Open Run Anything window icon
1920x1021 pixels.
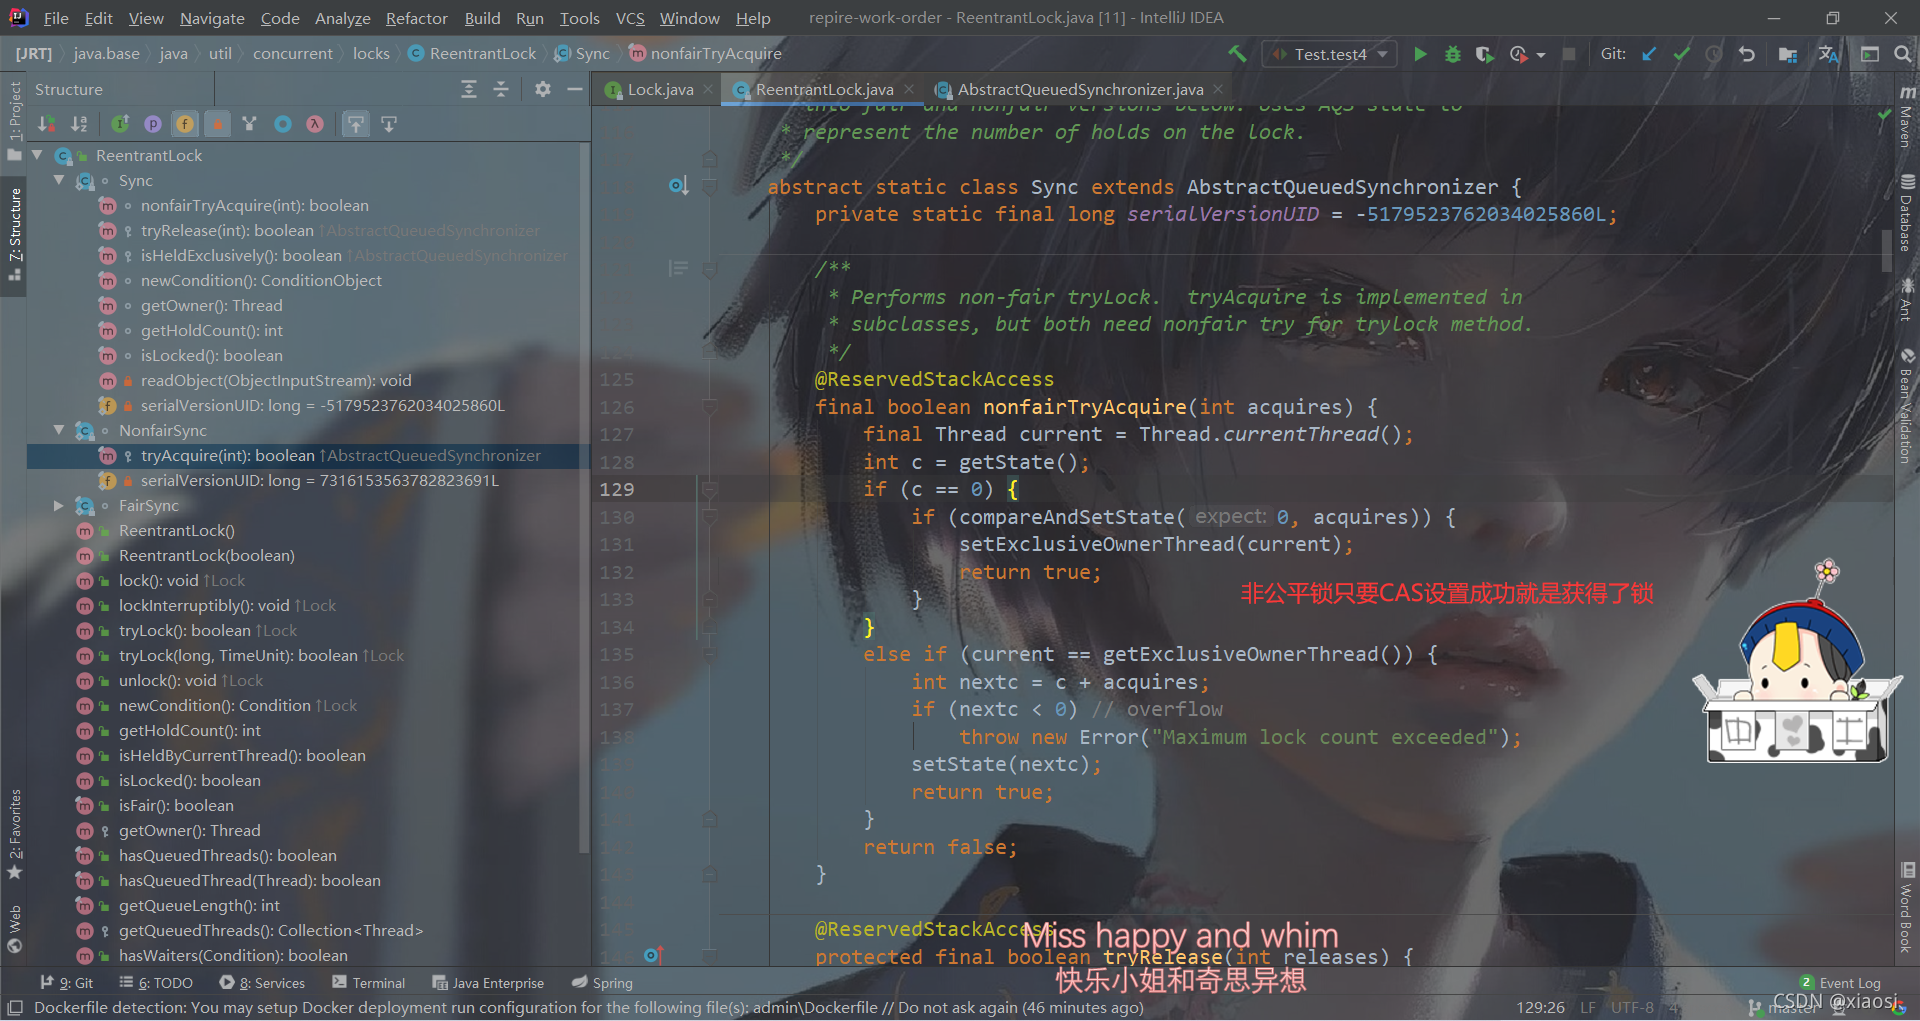tap(1869, 54)
